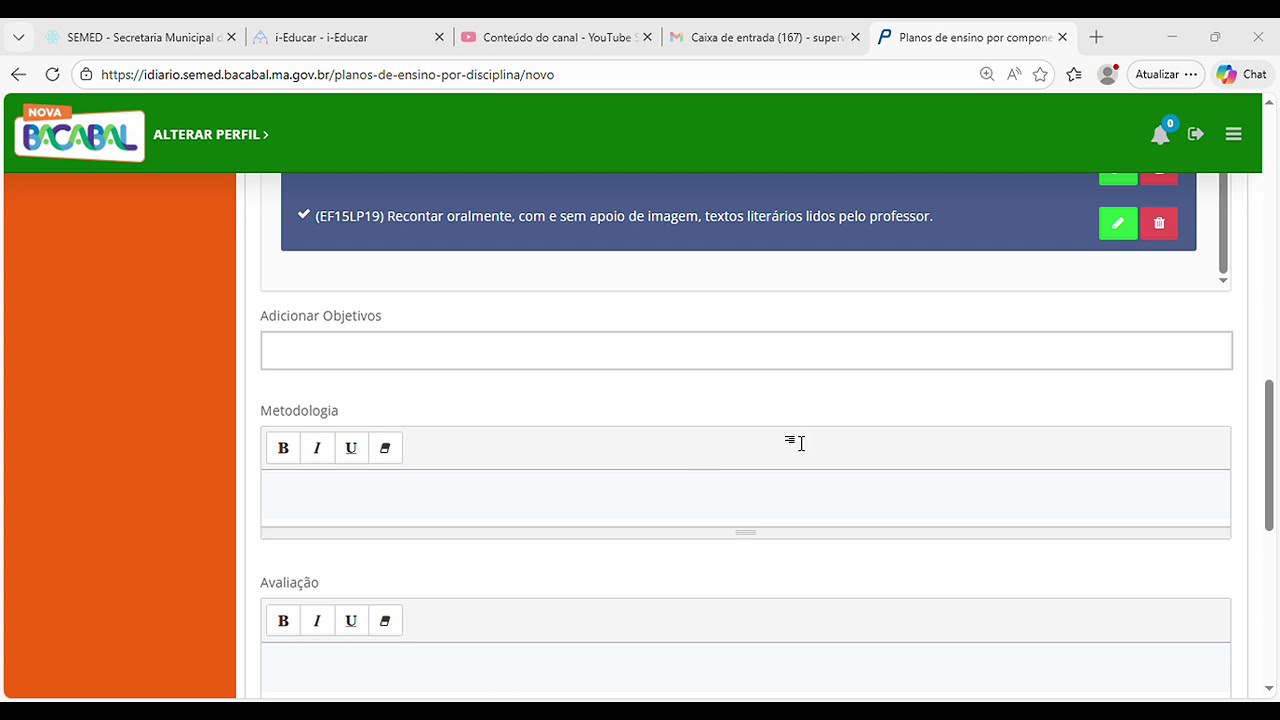Click the page scroll up arrow
This screenshot has height=720, width=1280.
click(1270, 101)
